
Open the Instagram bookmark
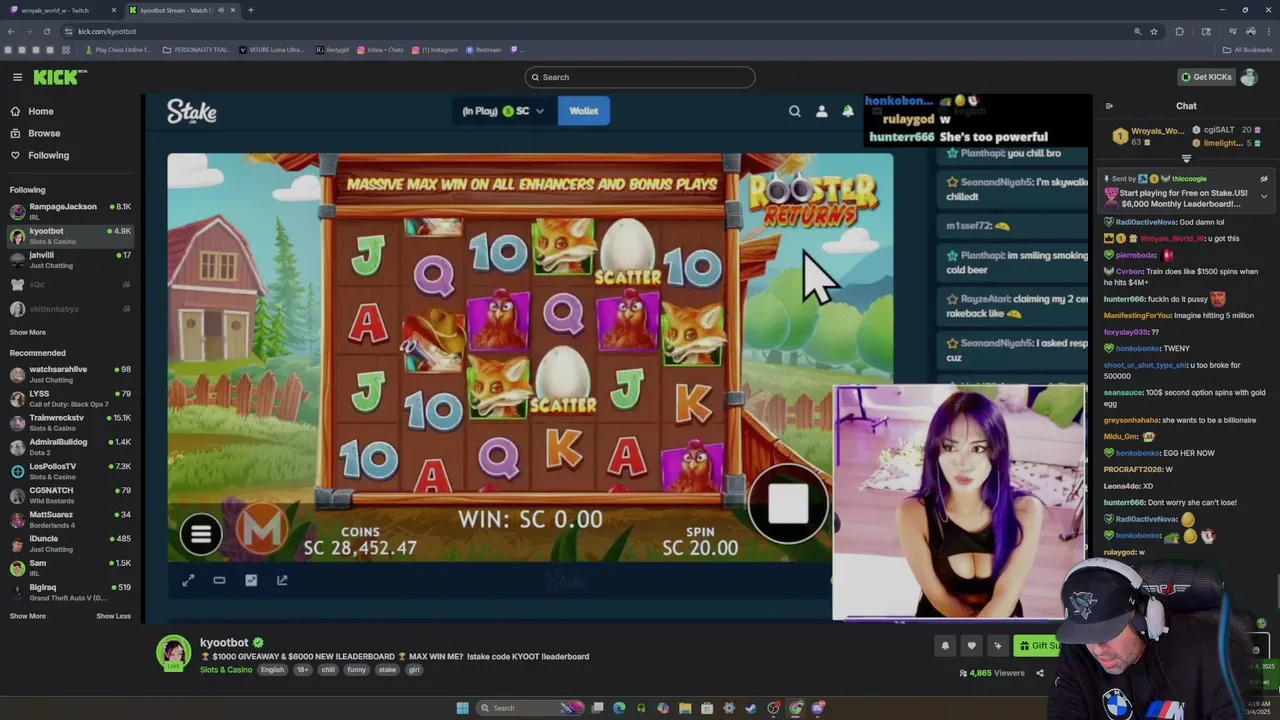pyautogui.click(x=435, y=50)
